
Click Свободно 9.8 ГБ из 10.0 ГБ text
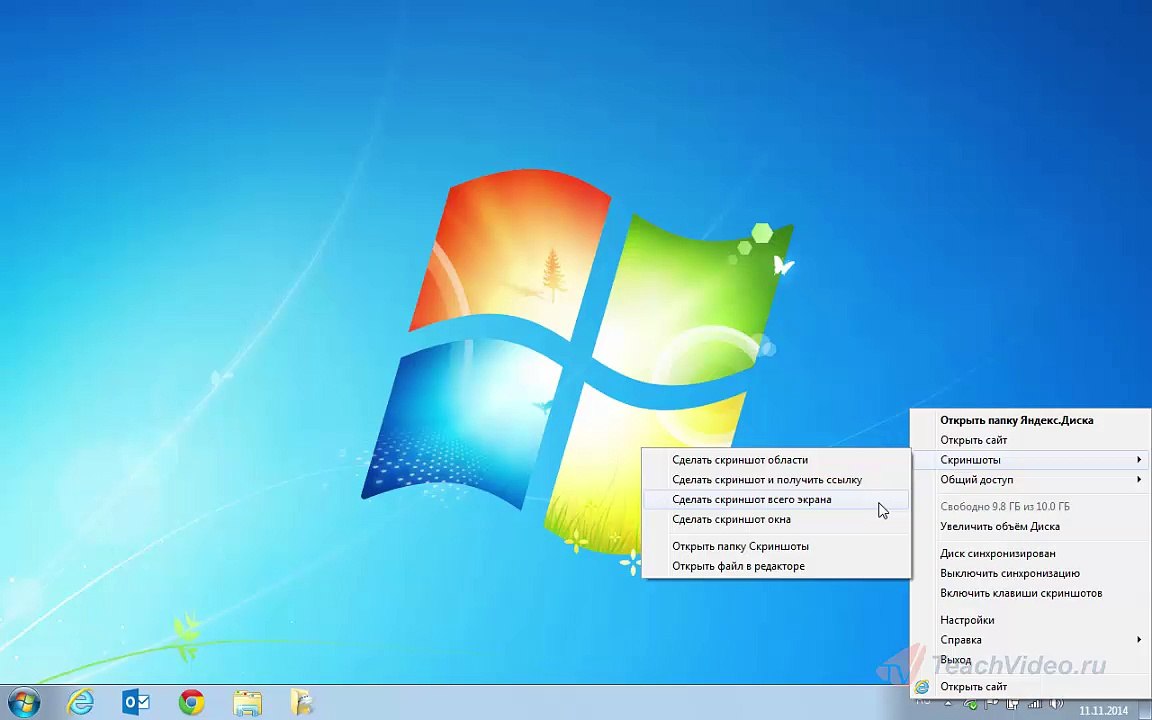[1004, 507]
